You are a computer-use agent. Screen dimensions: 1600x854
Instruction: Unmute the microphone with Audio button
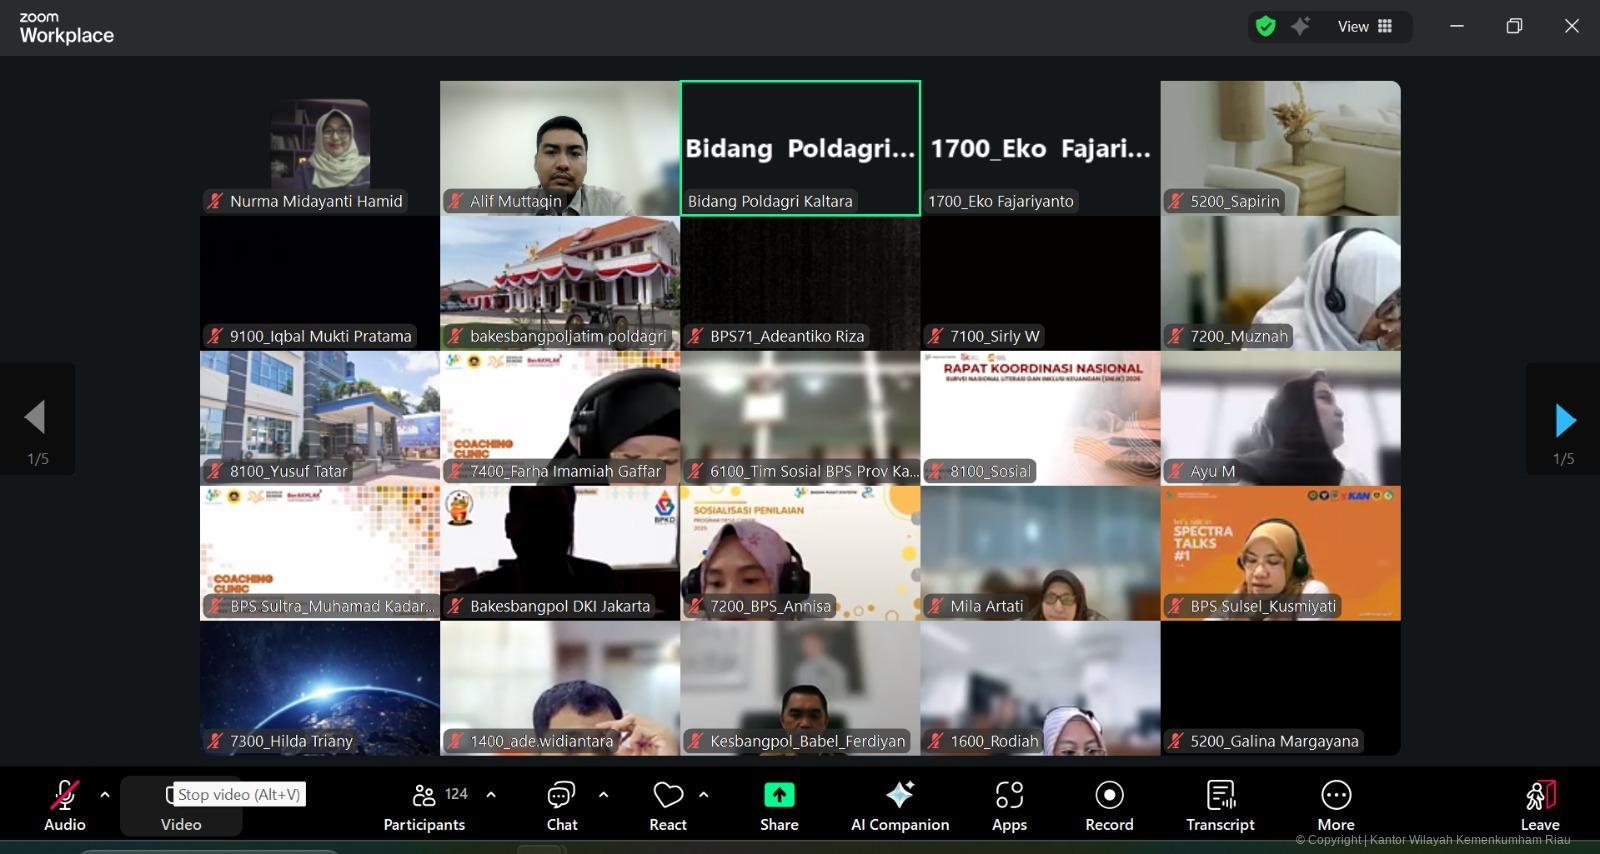click(x=64, y=806)
